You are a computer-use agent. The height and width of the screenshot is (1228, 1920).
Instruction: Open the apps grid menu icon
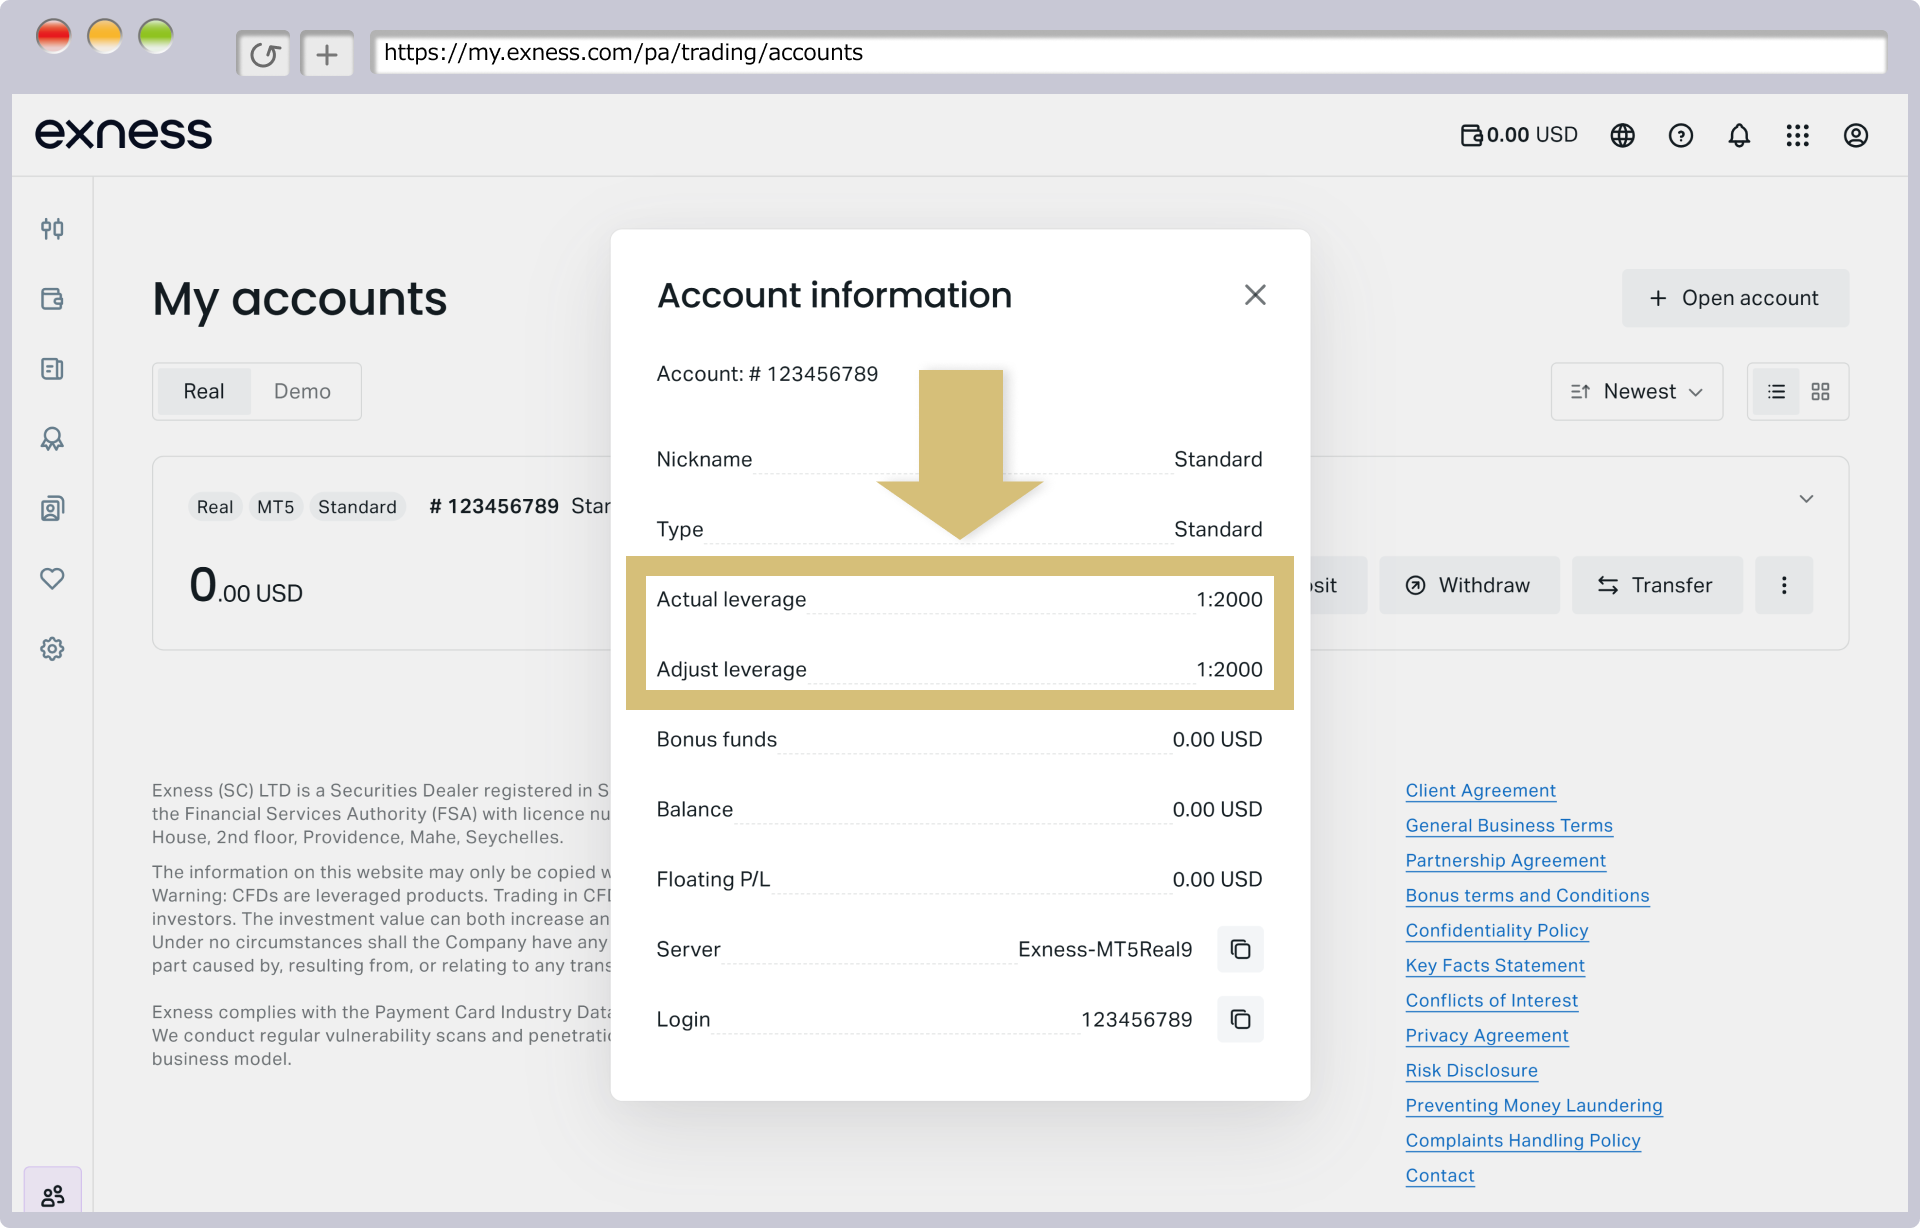coord(1798,135)
